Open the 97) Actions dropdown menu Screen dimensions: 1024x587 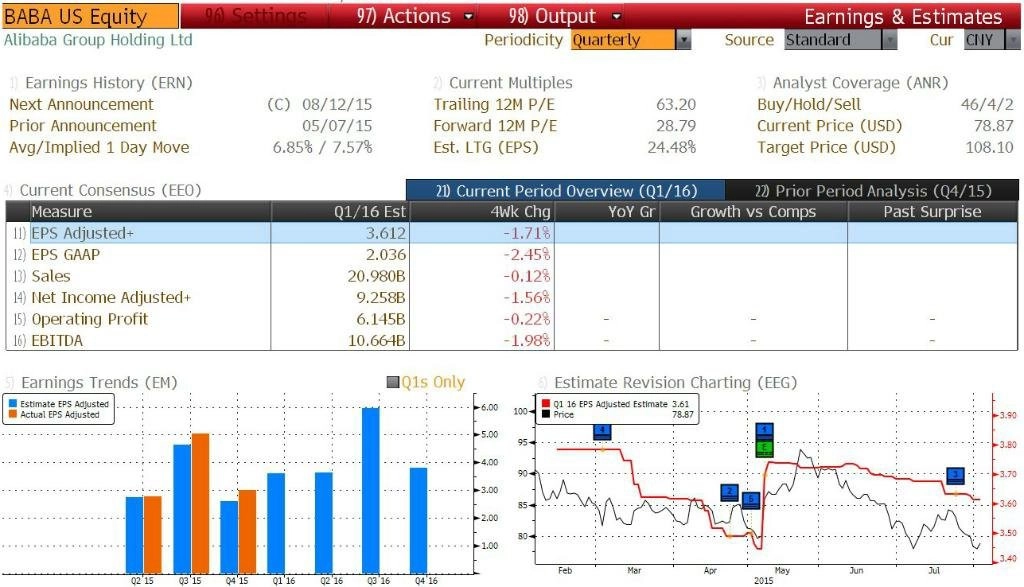(415, 16)
